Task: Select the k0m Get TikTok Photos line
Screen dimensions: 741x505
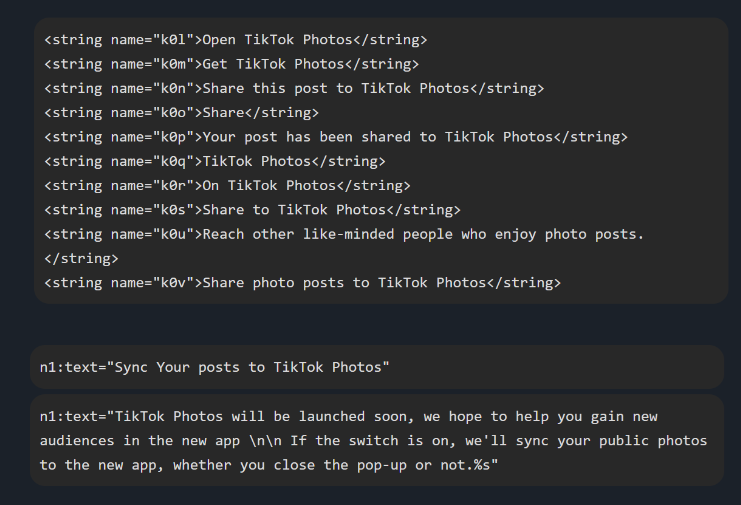Action: (x=232, y=64)
